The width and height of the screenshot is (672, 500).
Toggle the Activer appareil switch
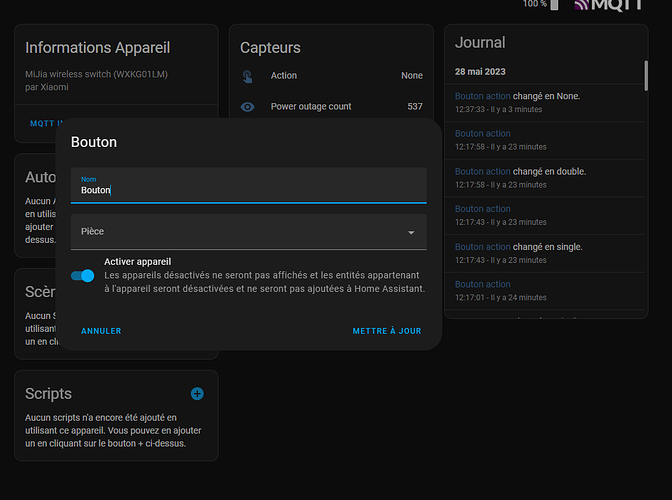tap(83, 275)
